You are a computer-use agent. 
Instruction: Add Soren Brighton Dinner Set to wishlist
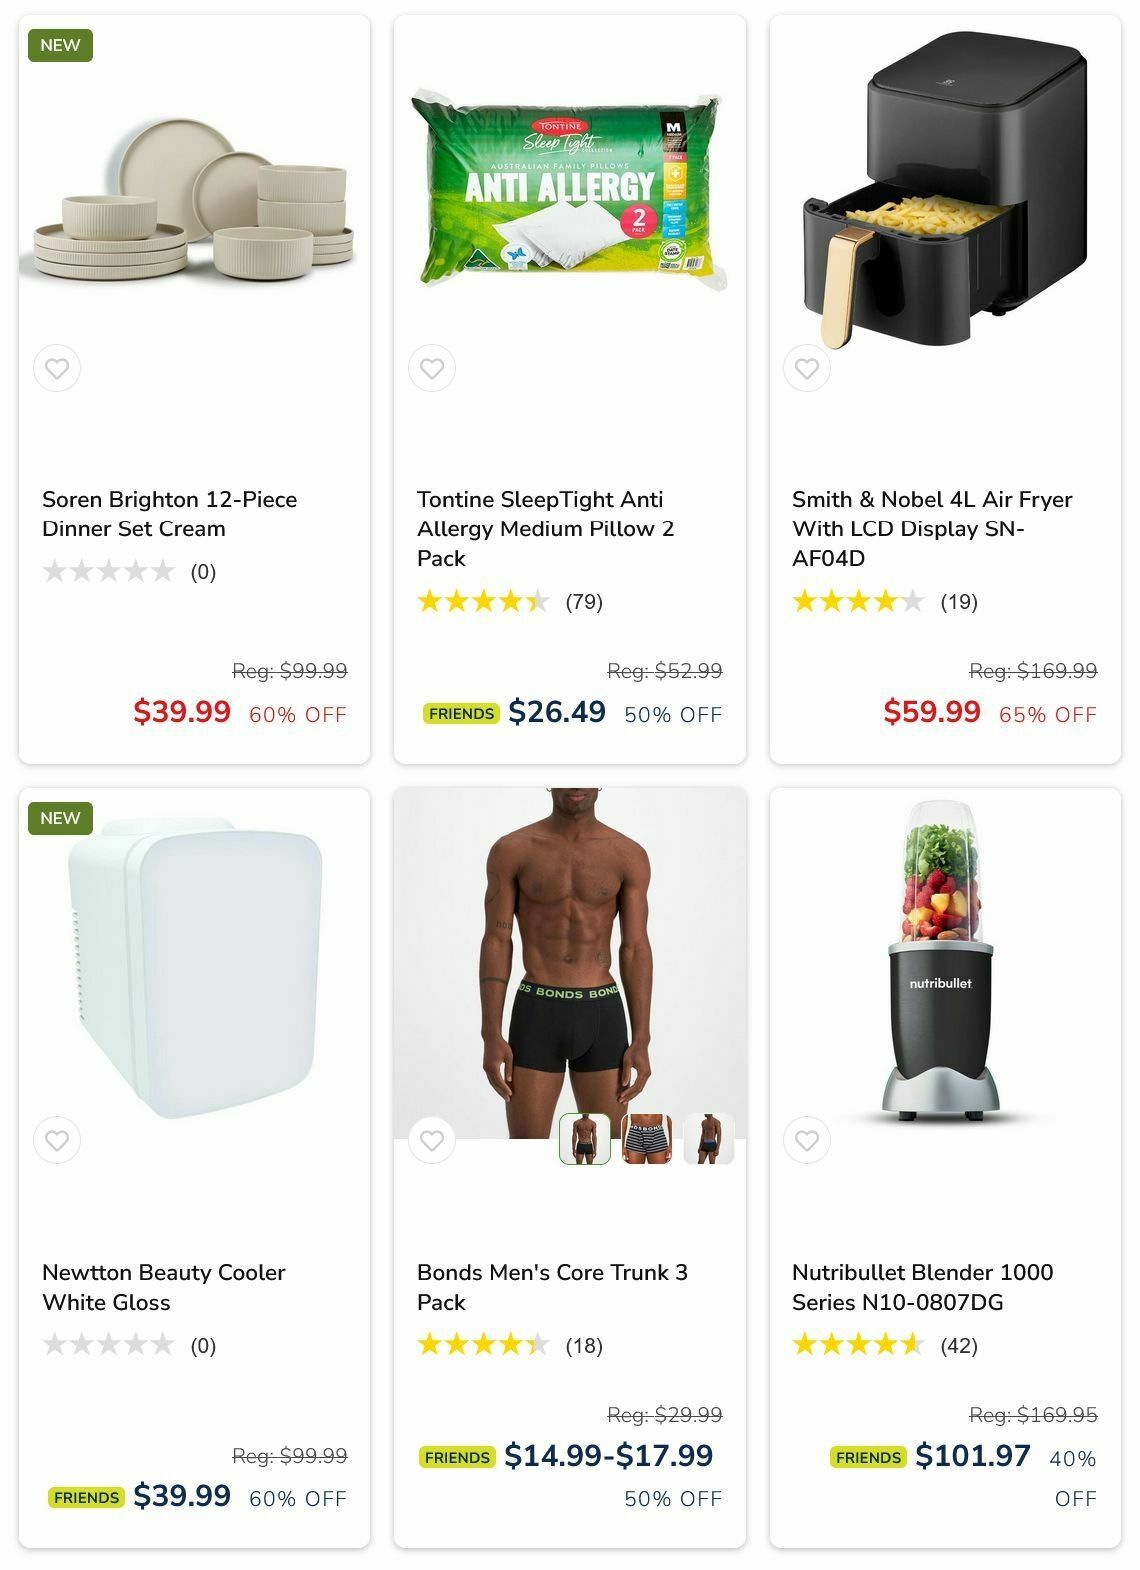pos(57,368)
